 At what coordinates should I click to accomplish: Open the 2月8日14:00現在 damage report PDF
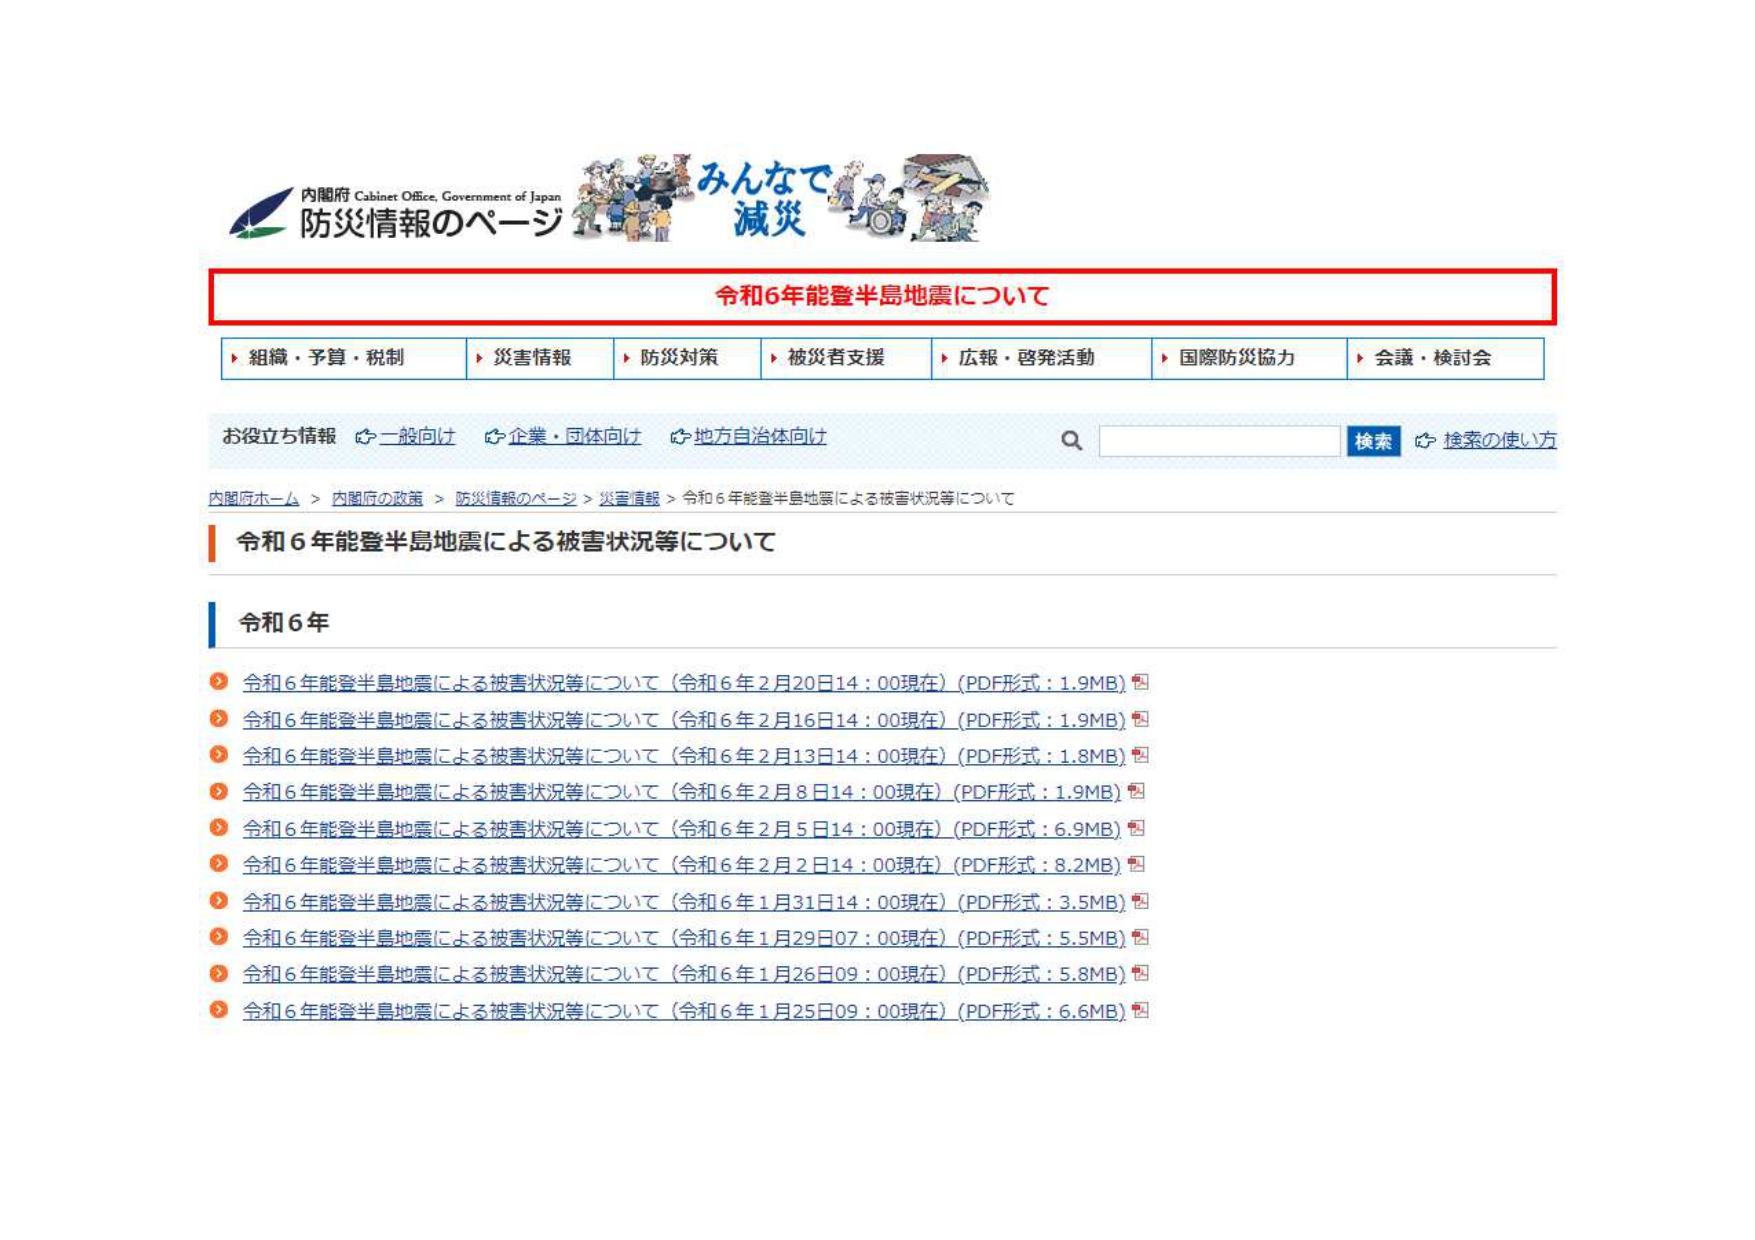pyautogui.click(x=682, y=792)
